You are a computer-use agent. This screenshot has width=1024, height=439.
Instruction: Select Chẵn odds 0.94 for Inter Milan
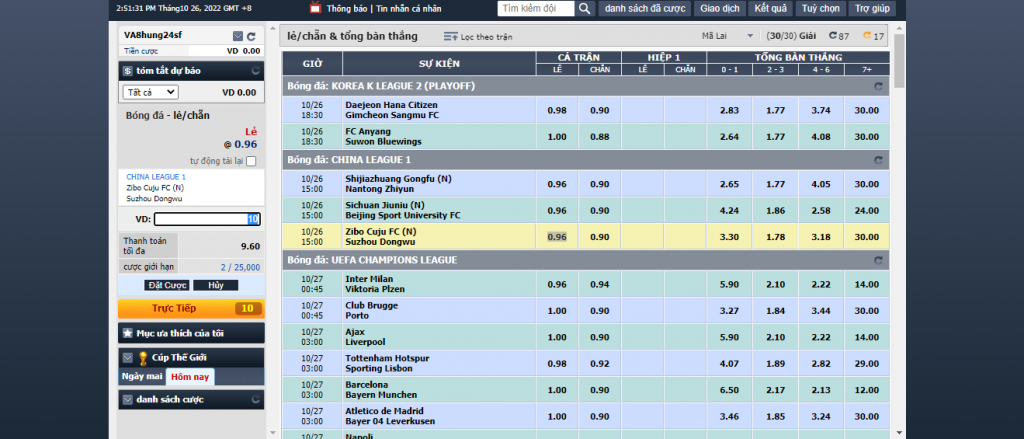coord(600,285)
